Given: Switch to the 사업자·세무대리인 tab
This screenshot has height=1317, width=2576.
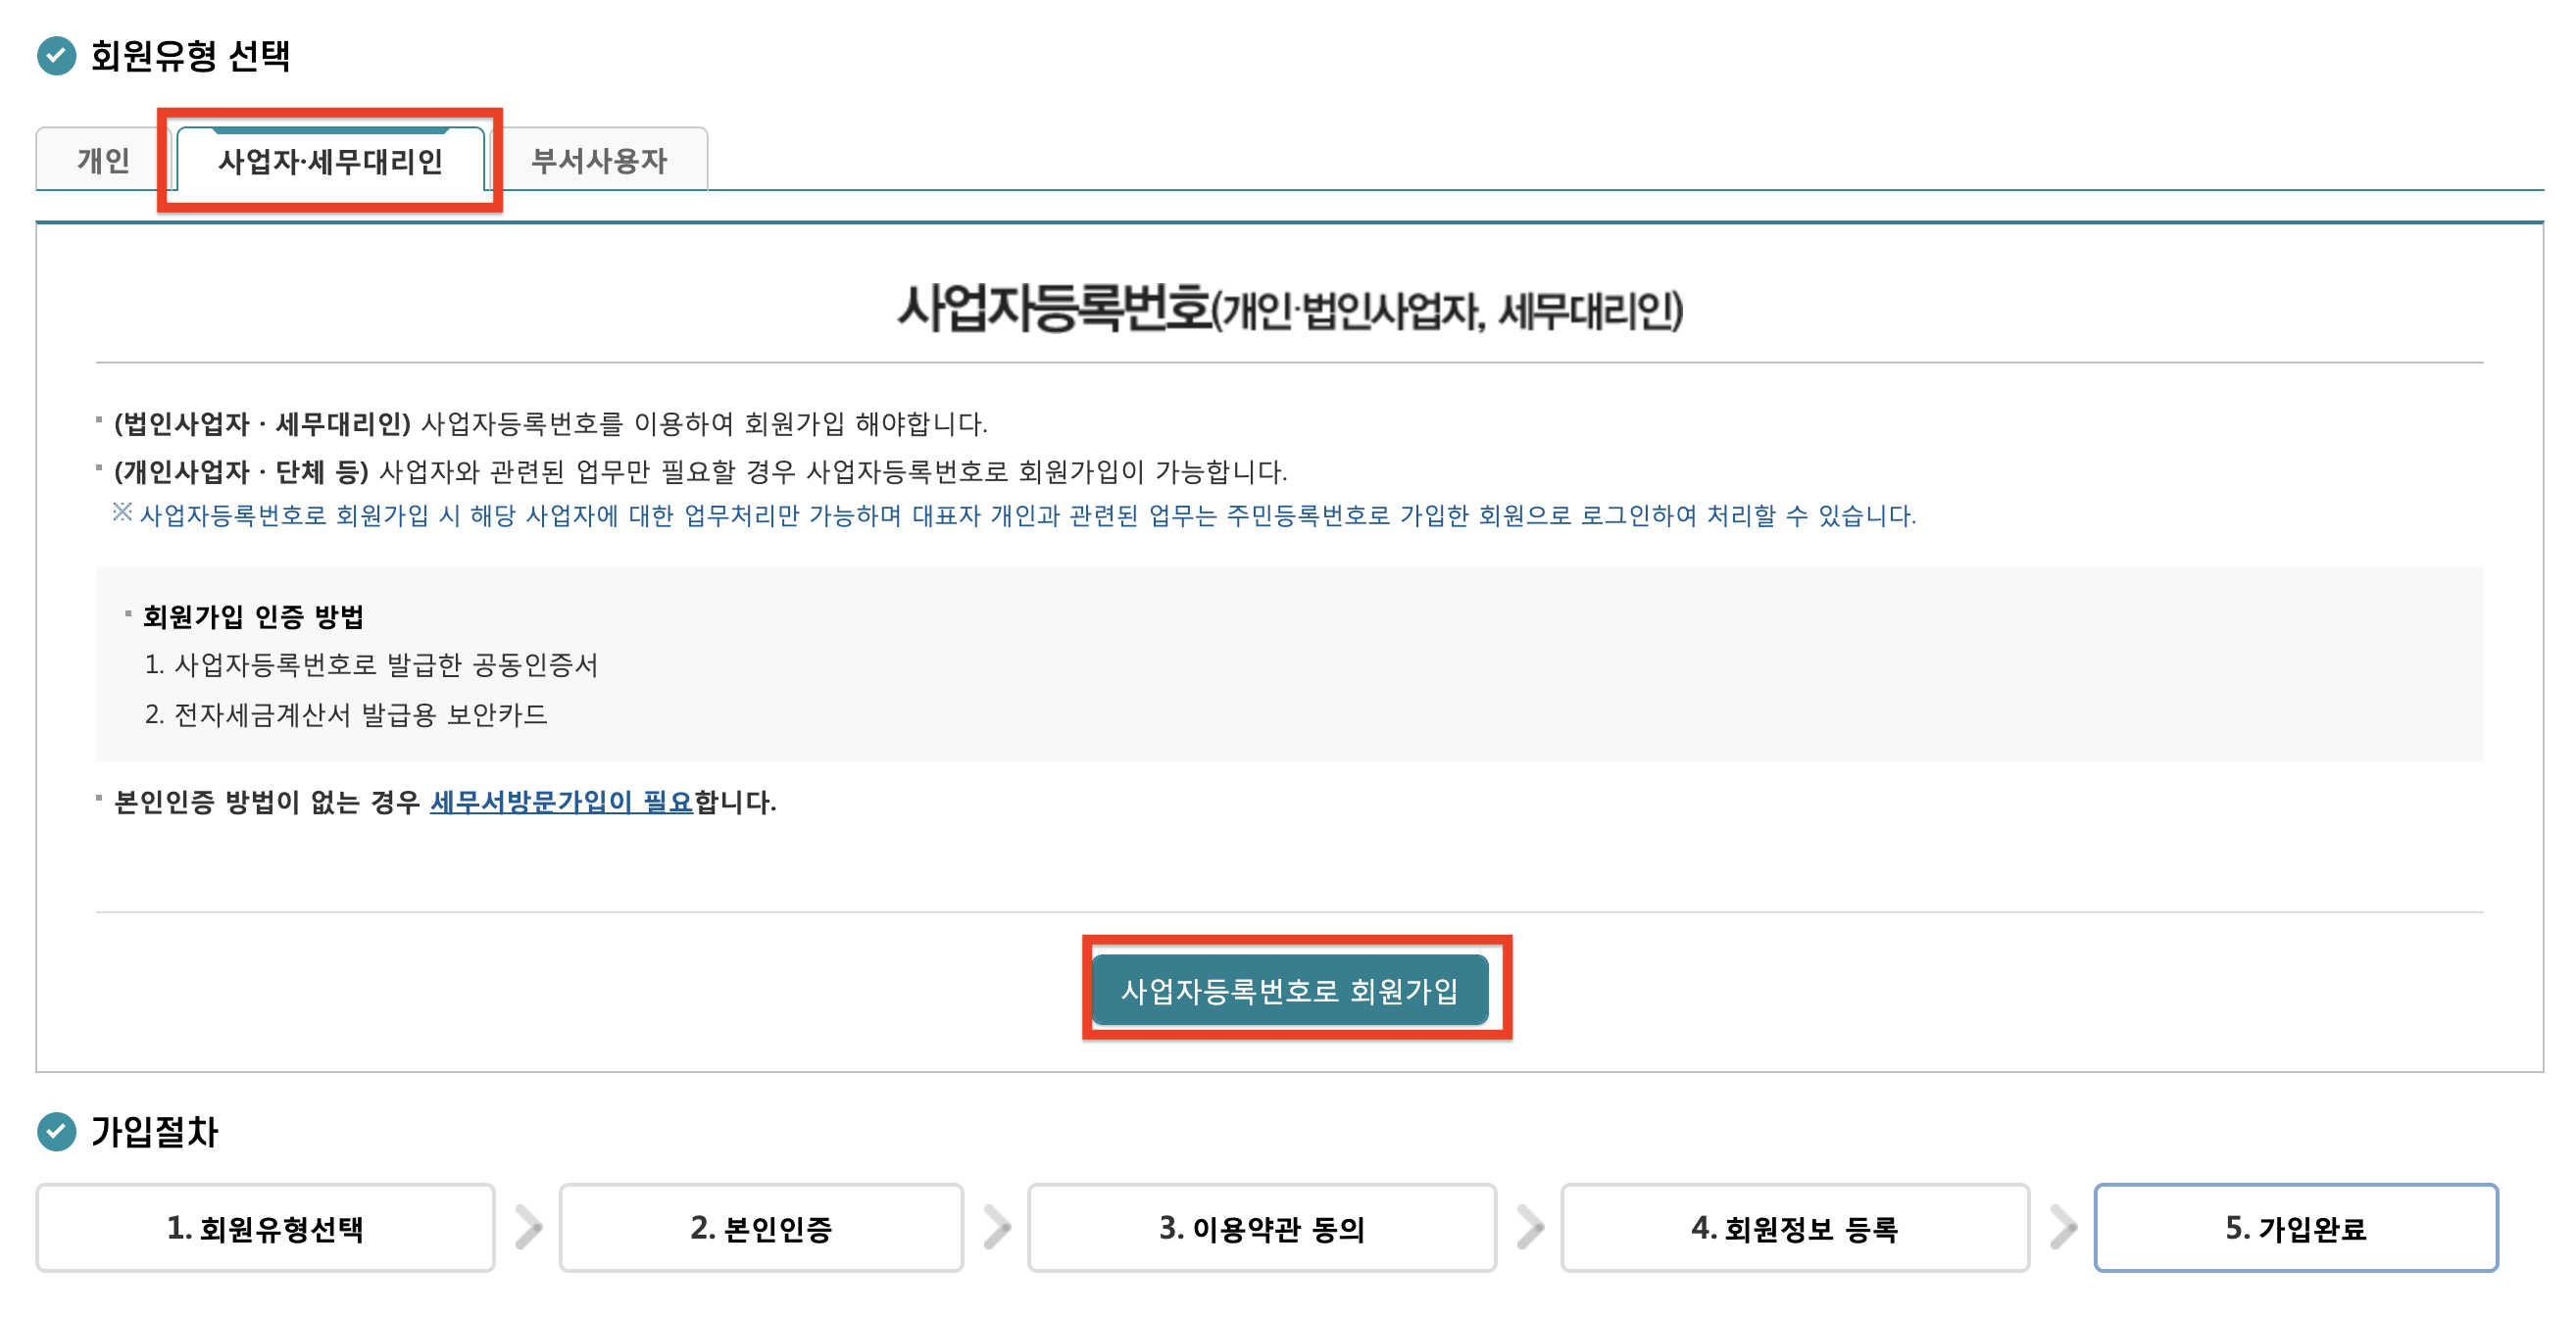Looking at the screenshot, I should point(330,161).
